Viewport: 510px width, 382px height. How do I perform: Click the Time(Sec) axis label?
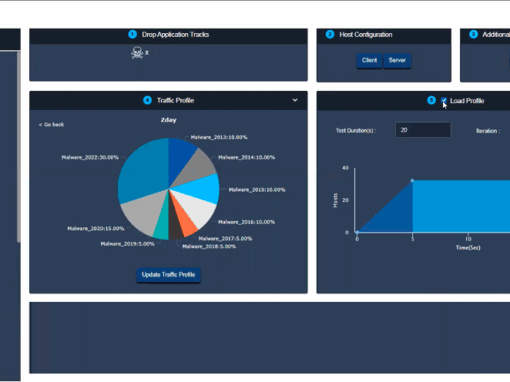(x=468, y=248)
